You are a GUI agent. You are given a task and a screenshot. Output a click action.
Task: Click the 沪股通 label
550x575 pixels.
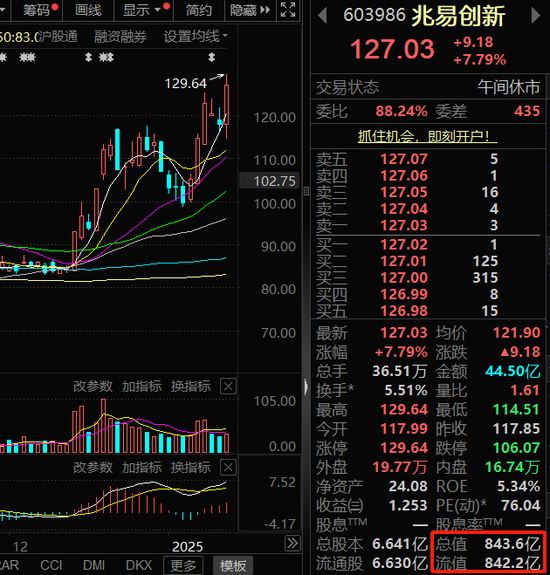(57, 36)
